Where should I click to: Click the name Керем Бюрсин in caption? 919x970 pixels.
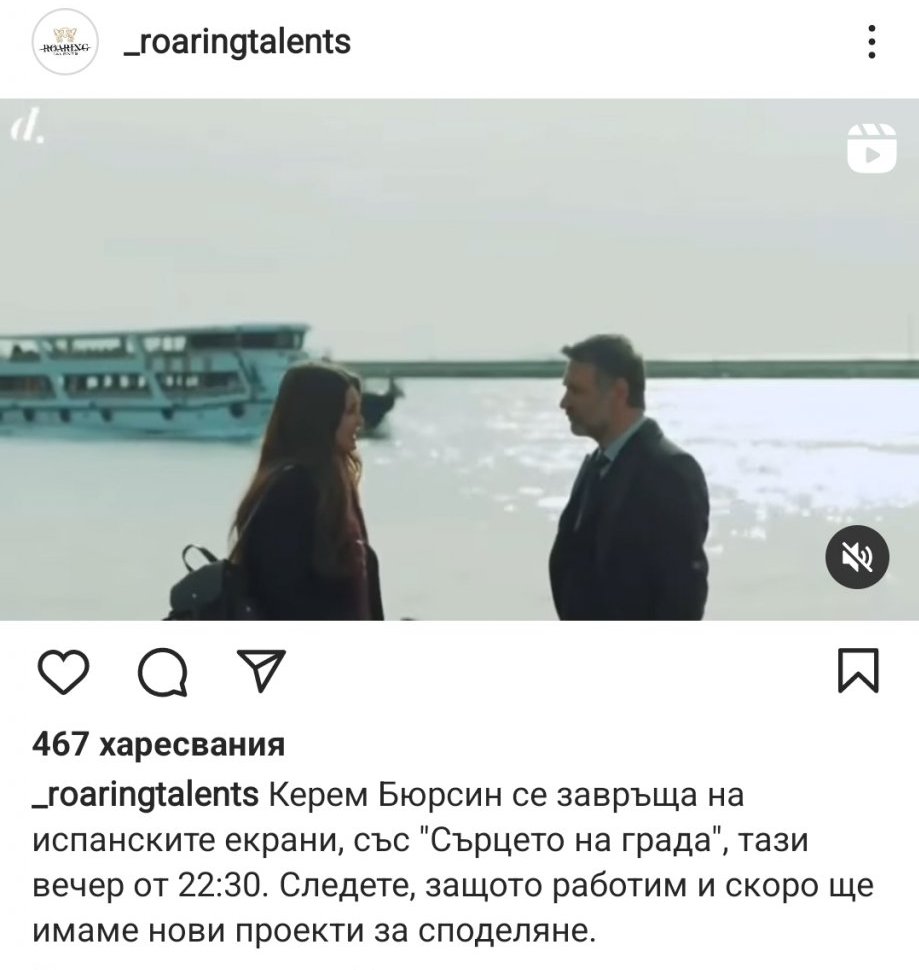coord(385,795)
